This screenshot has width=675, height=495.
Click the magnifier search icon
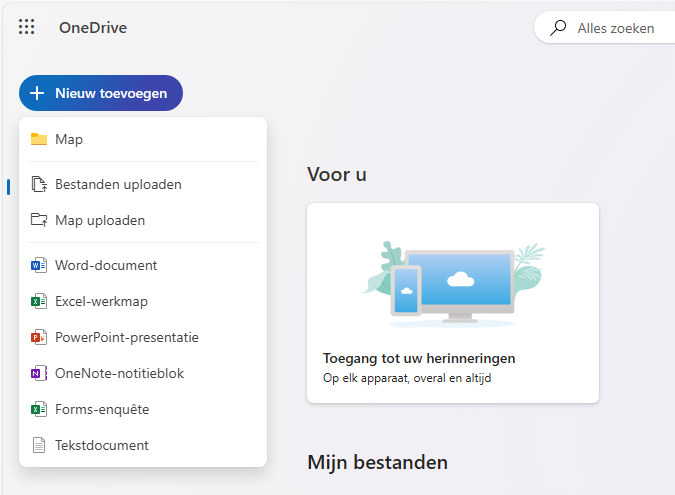click(558, 28)
